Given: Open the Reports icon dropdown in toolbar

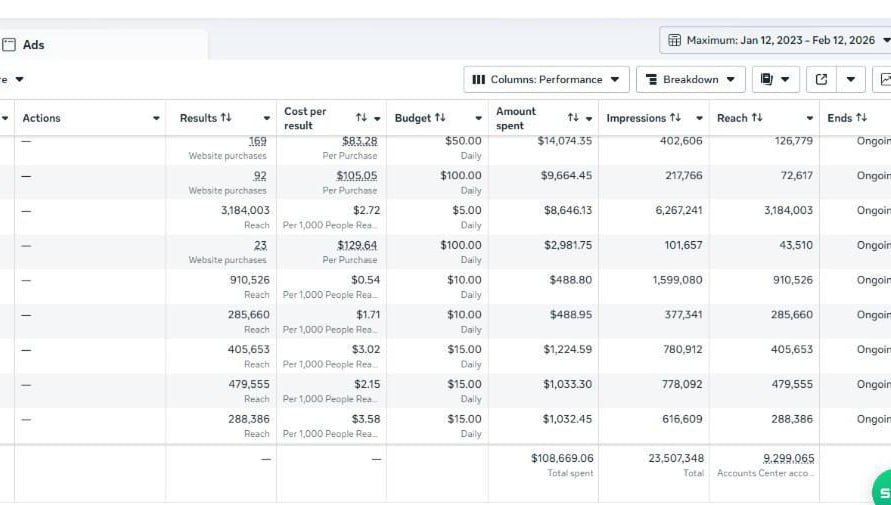Looking at the screenshot, I should [774, 80].
